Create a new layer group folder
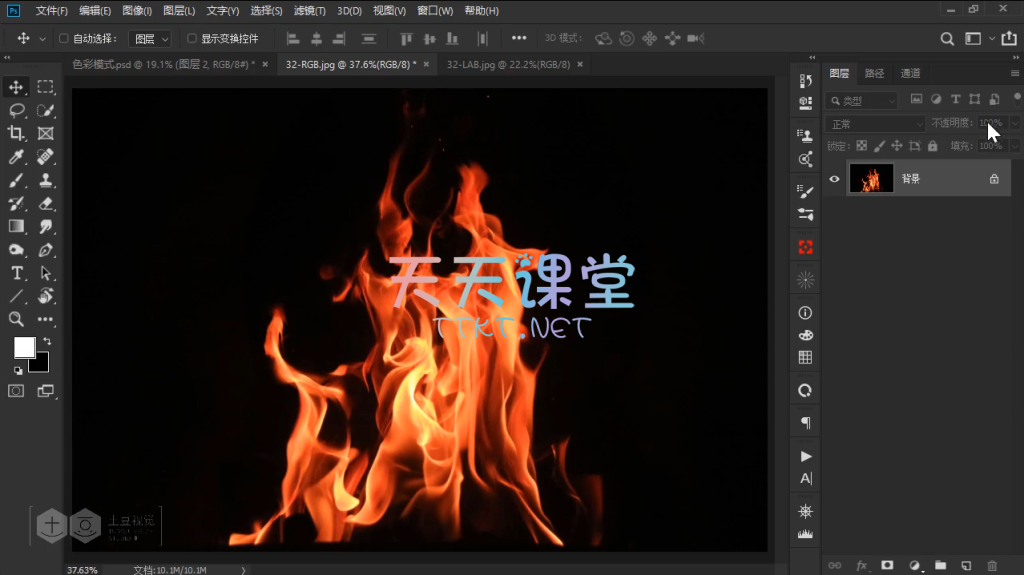The height and width of the screenshot is (575, 1024). point(940,566)
